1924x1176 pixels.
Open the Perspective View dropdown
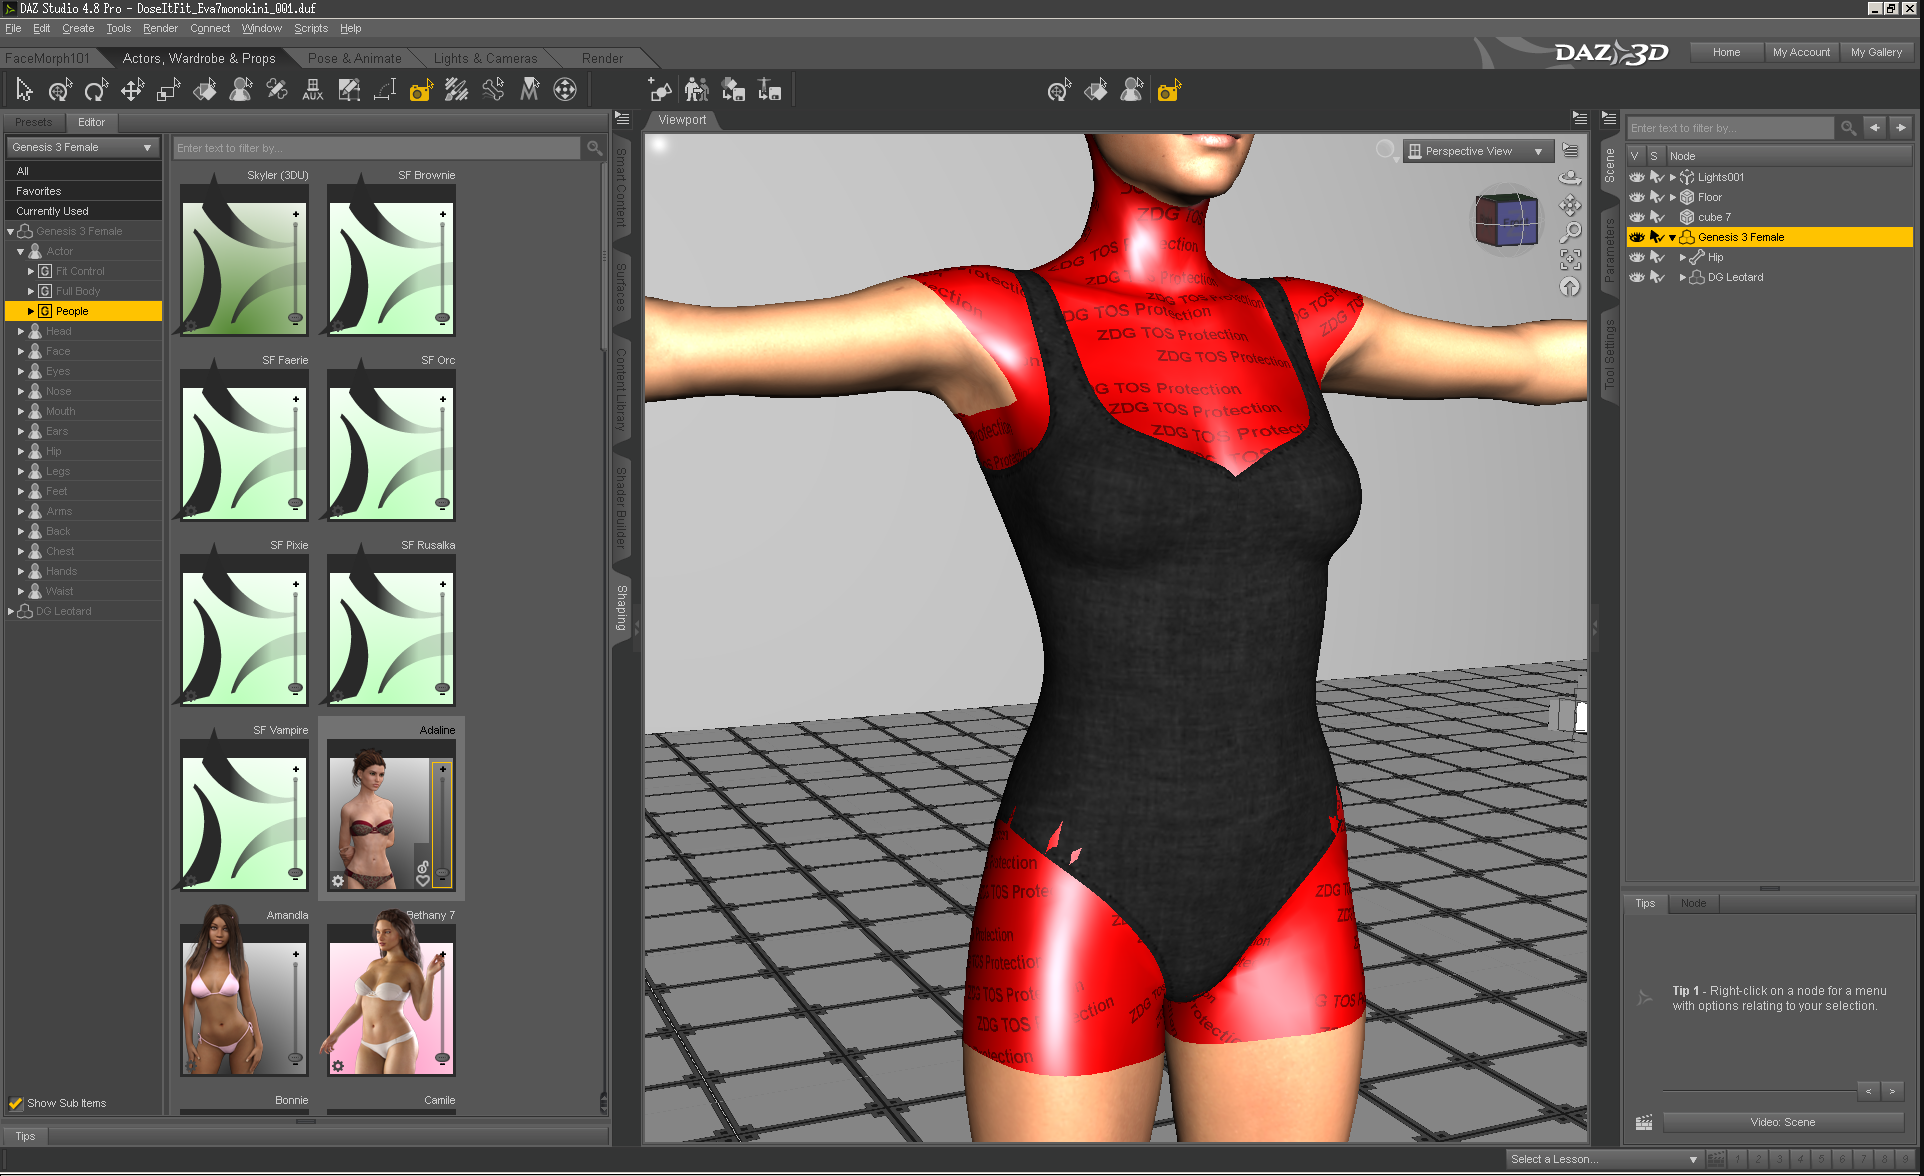click(1477, 151)
